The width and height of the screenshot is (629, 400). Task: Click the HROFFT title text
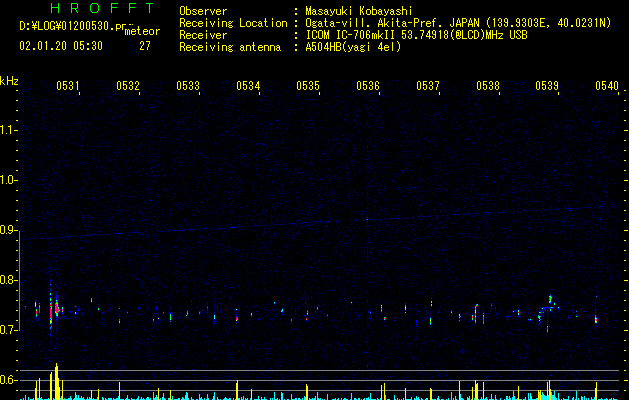103,8
